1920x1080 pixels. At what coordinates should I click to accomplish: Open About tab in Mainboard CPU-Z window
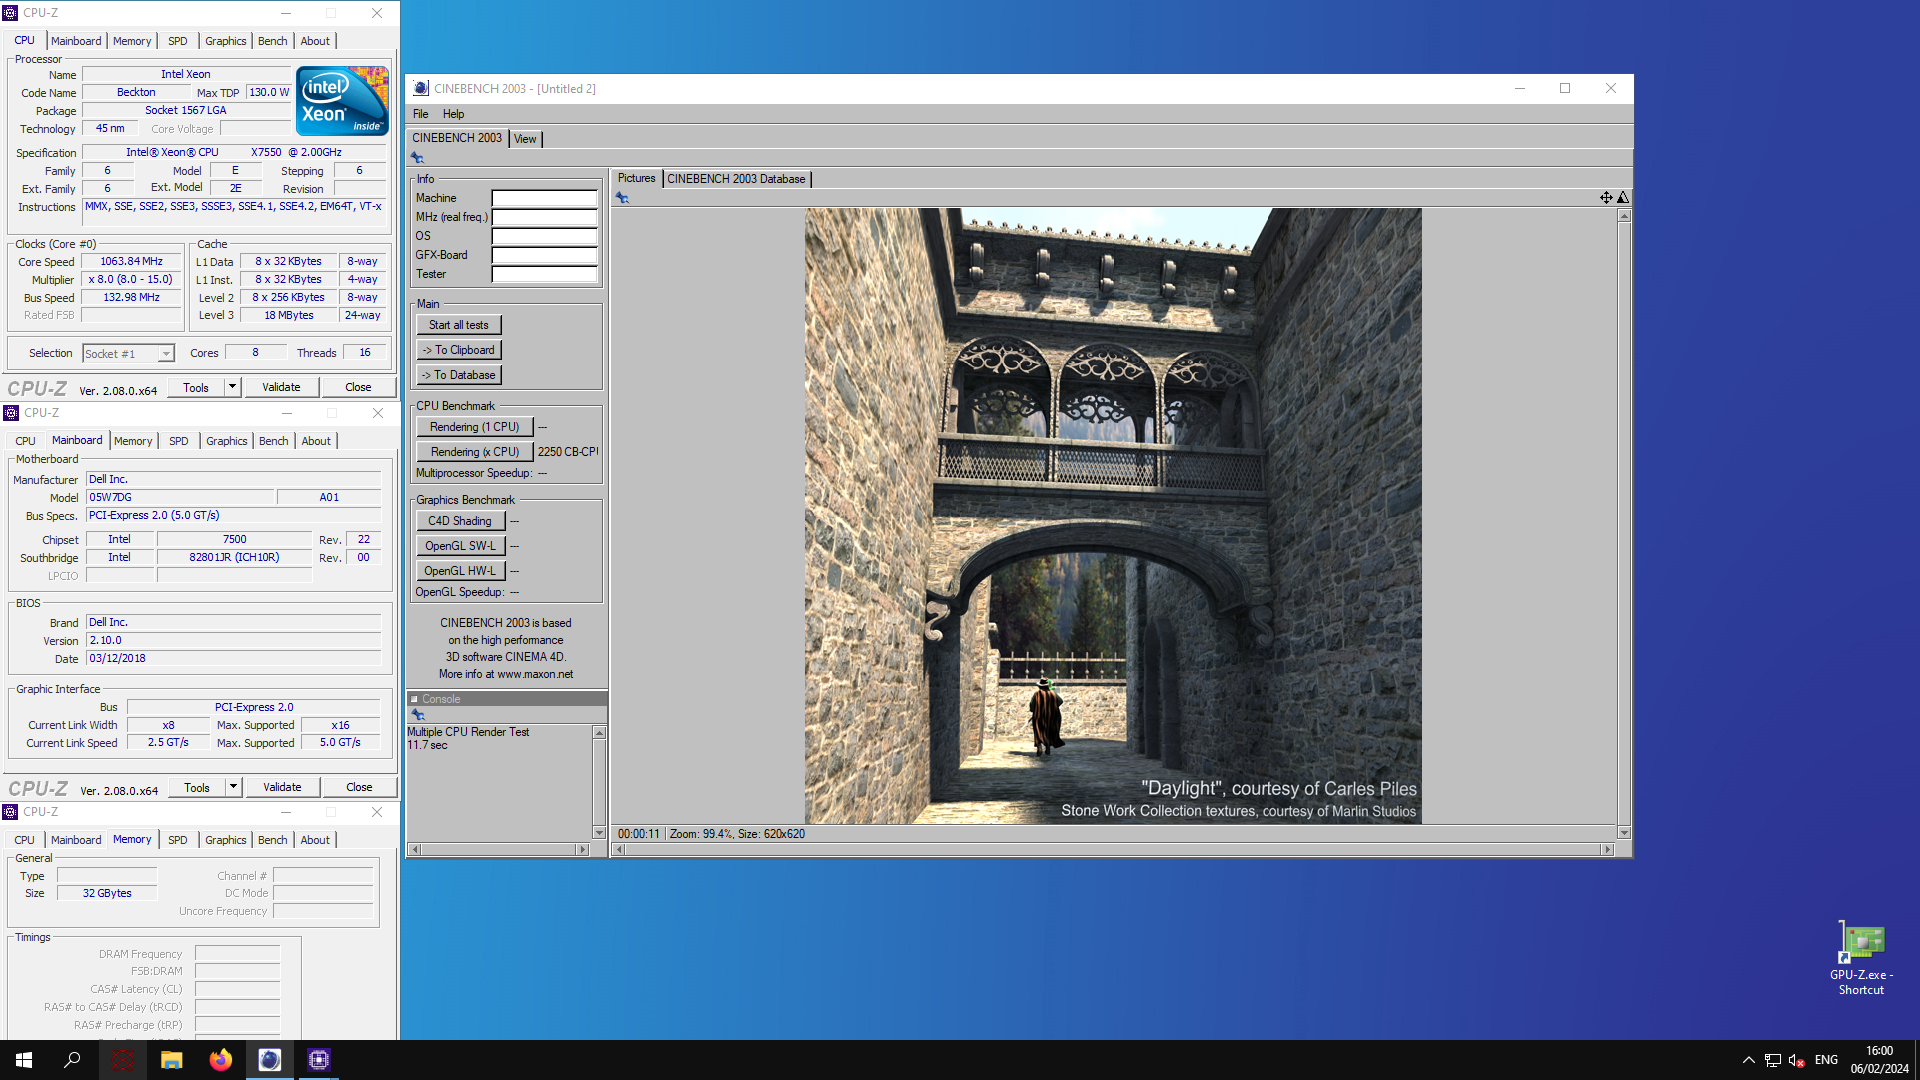316,441
